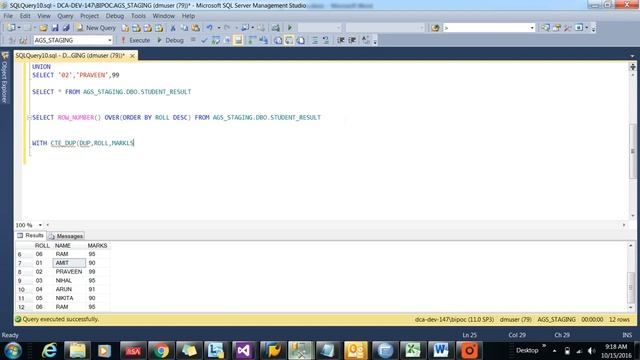
Task: Switch to the Messages tab
Action: pyautogui.click(x=66, y=236)
